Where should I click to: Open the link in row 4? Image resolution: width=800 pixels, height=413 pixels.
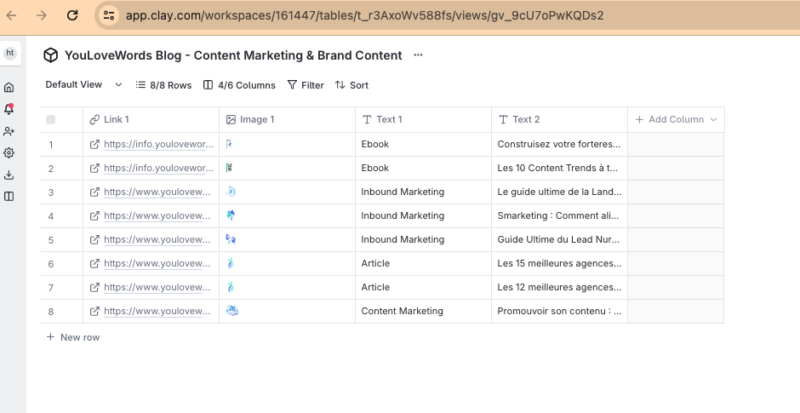[x=157, y=216]
